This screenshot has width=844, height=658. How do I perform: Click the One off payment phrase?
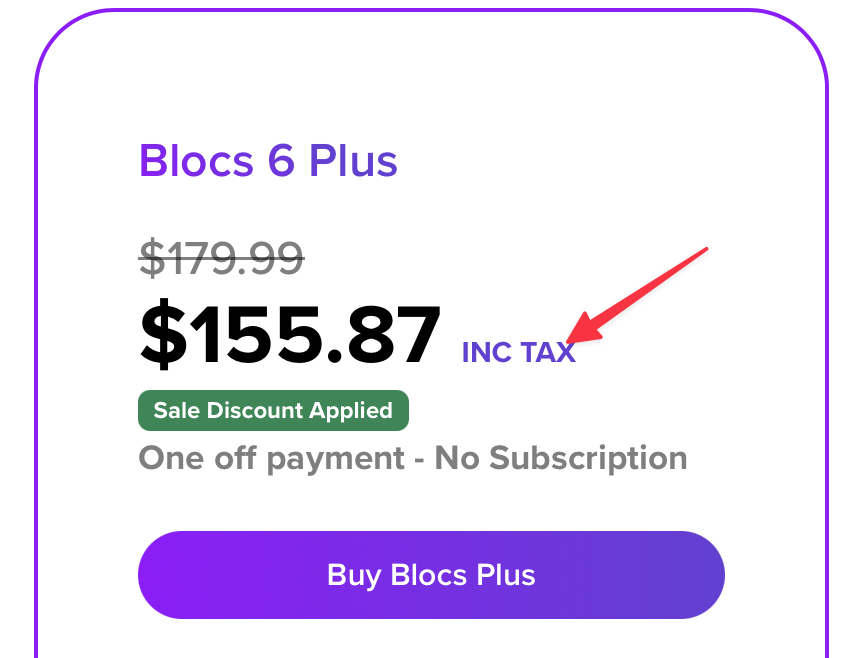coord(271,458)
